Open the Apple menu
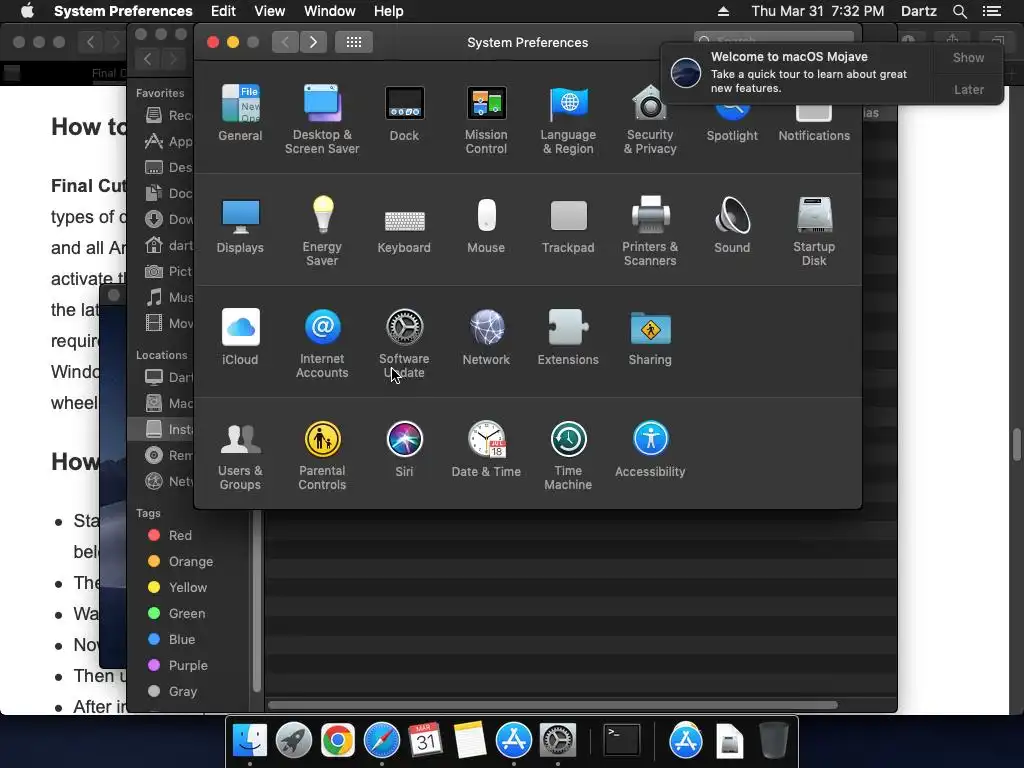1024x768 pixels. coord(27,11)
